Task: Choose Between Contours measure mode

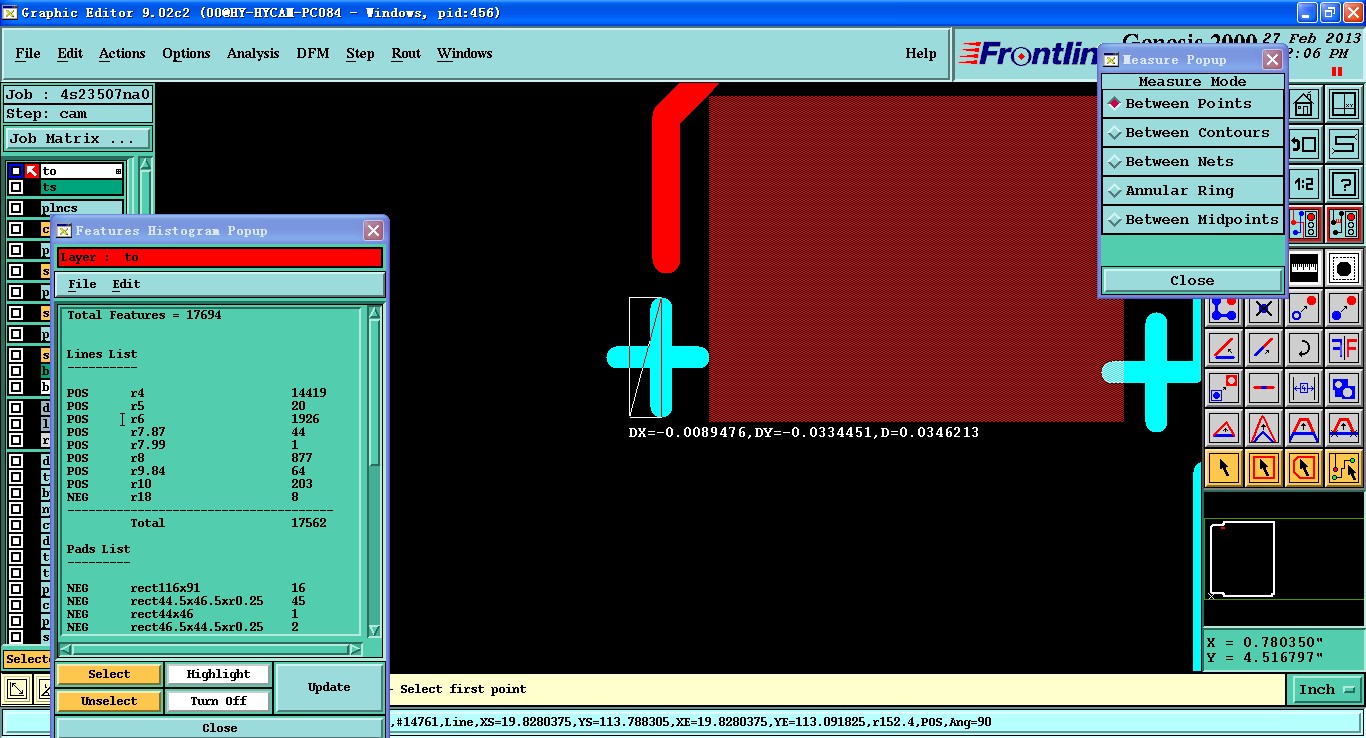Action: 1192,133
